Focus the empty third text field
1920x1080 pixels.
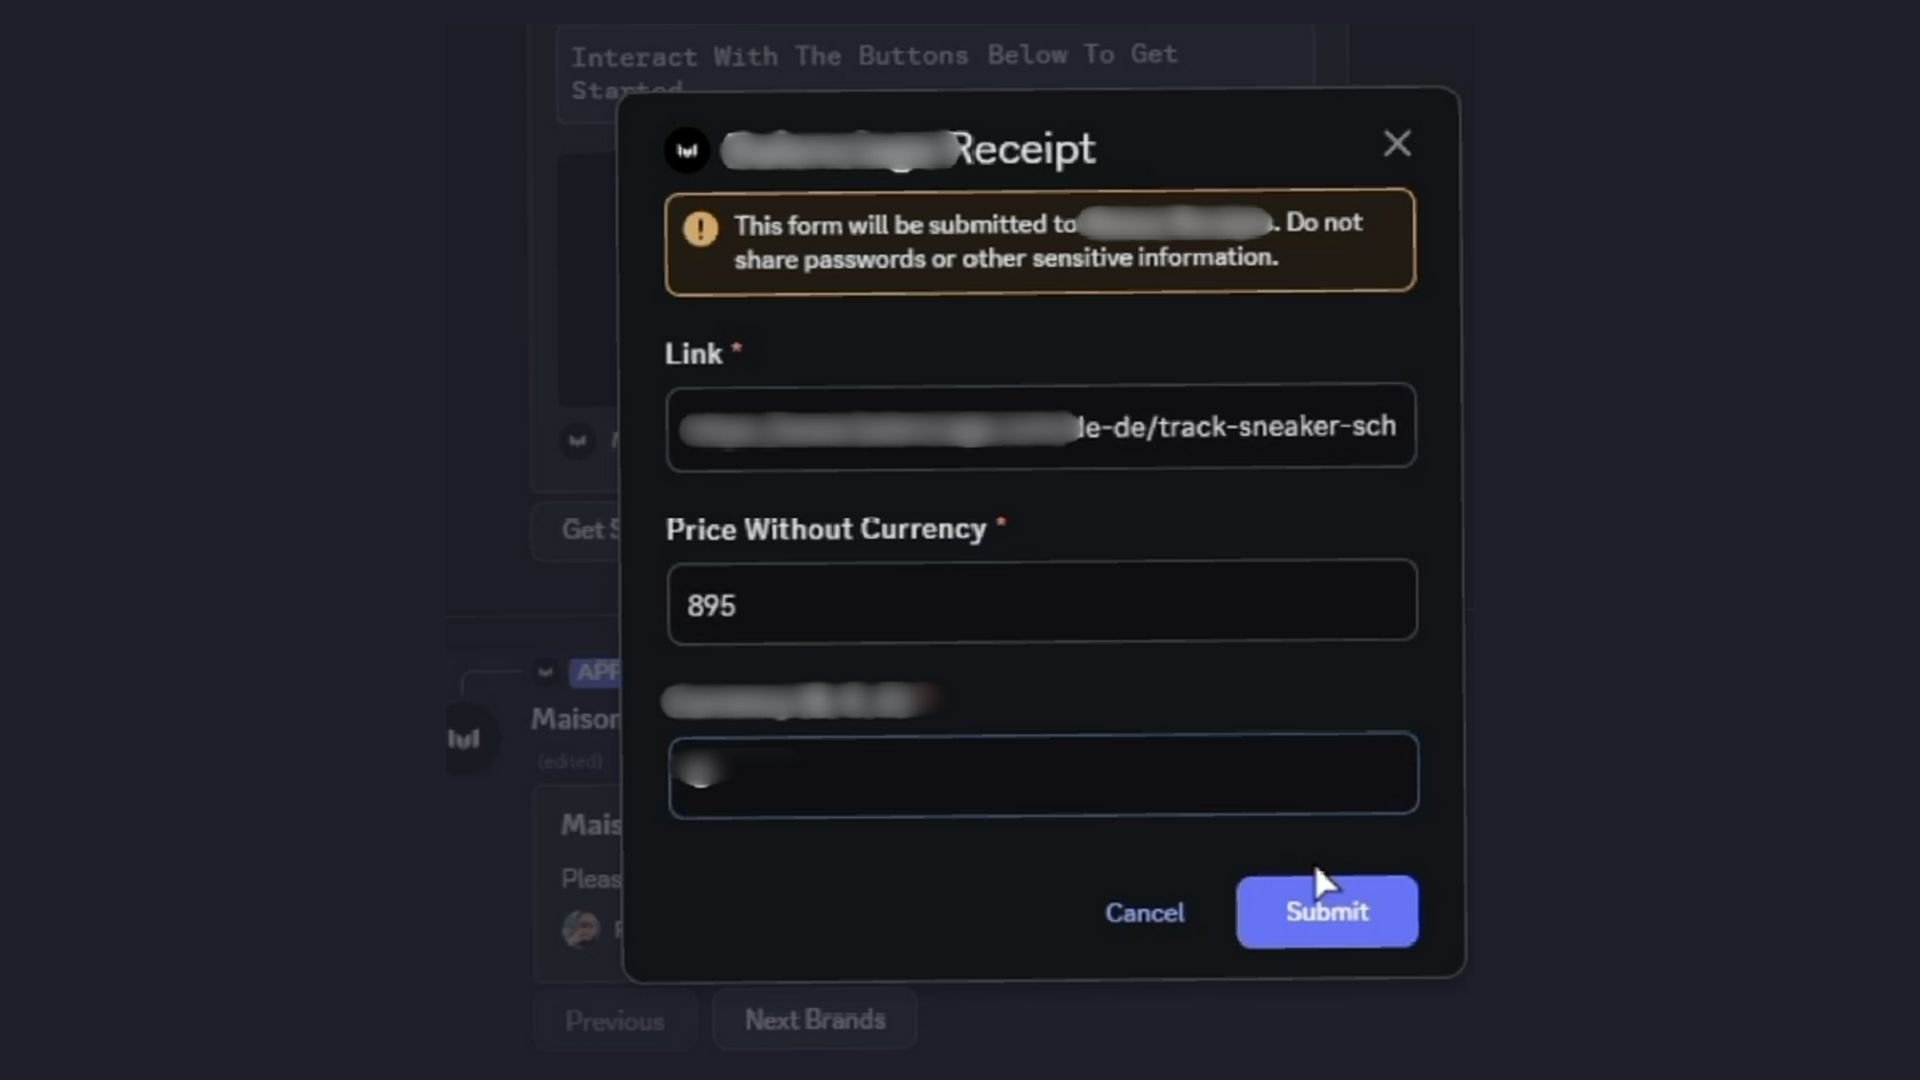pyautogui.click(x=1042, y=774)
